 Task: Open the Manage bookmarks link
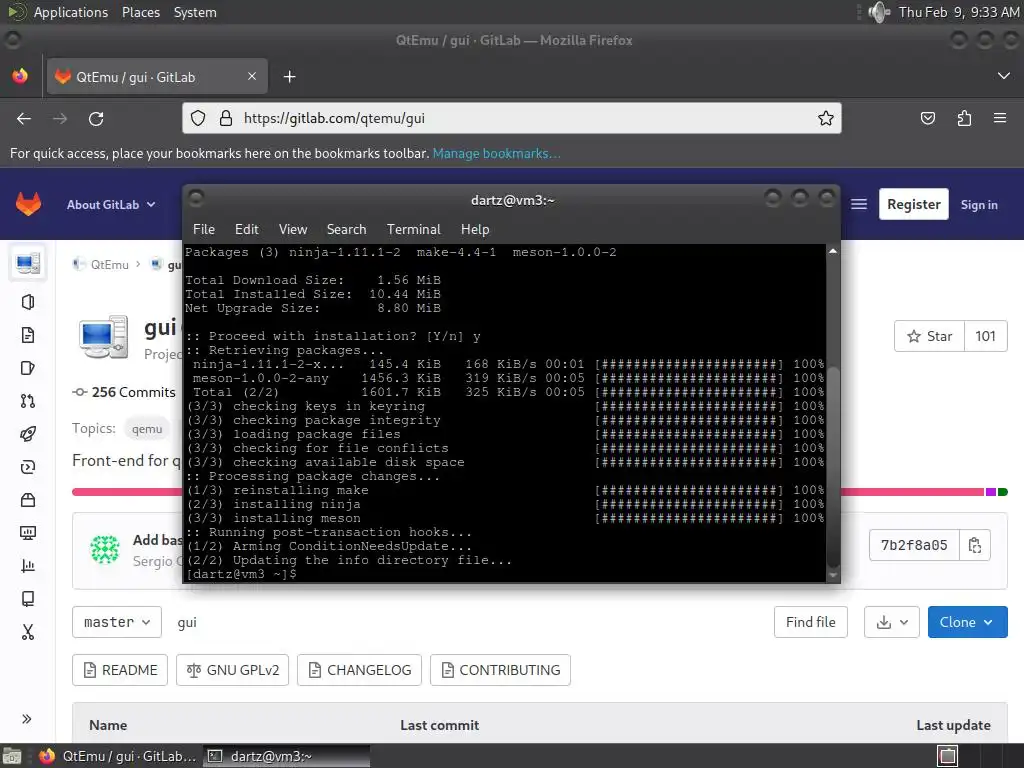coord(496,153)
